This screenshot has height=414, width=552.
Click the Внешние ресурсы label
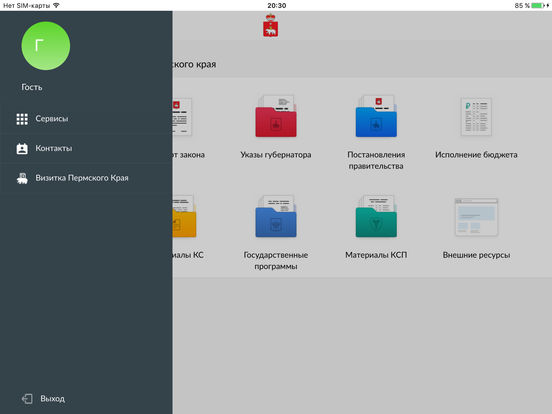pyautogui.click(x=476, y=255)
